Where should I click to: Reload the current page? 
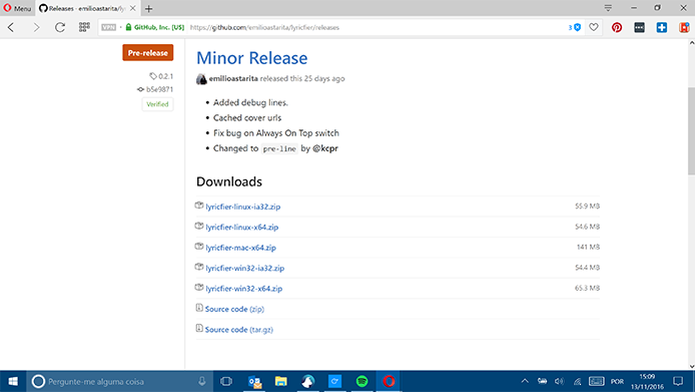pos(60,27)
